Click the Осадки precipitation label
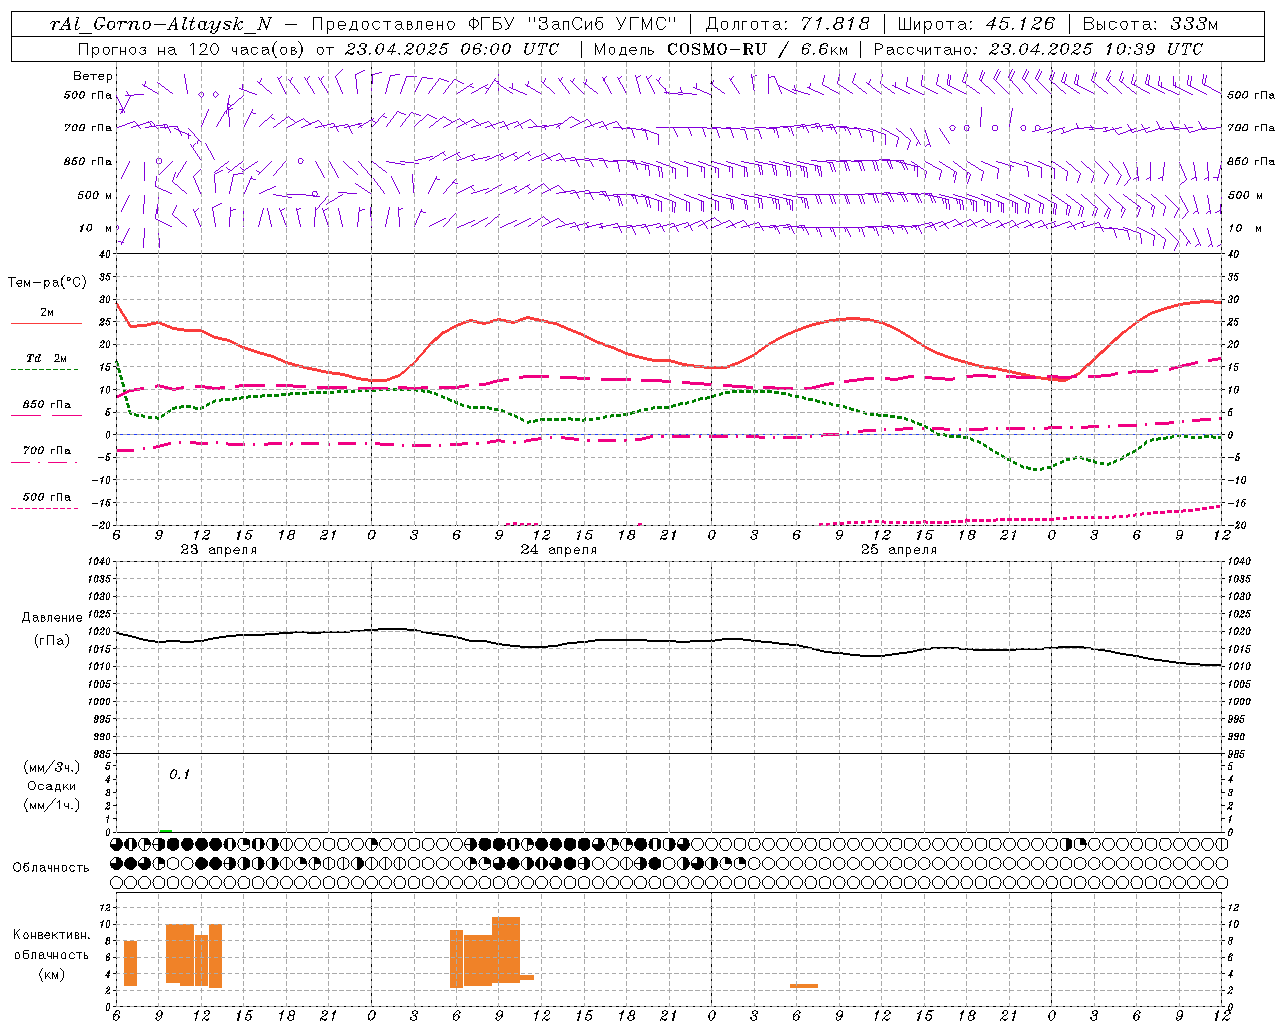1280x1024 pixels. tap(51, 786)
